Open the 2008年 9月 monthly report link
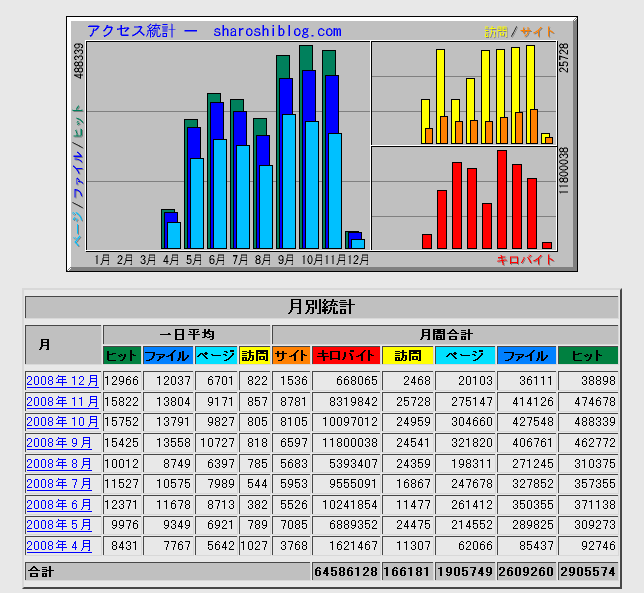644x593 pixels. point(59,443)
